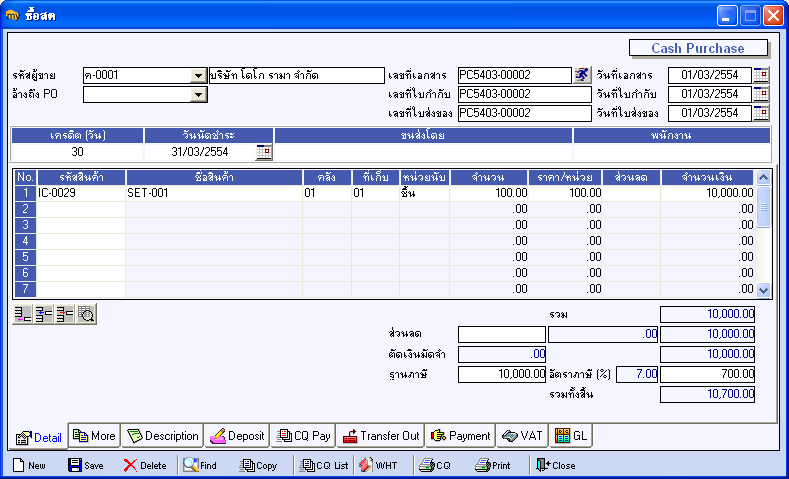Click the Find button in bottom toolbar
This screenshot has width=789, height=479.
198,465
